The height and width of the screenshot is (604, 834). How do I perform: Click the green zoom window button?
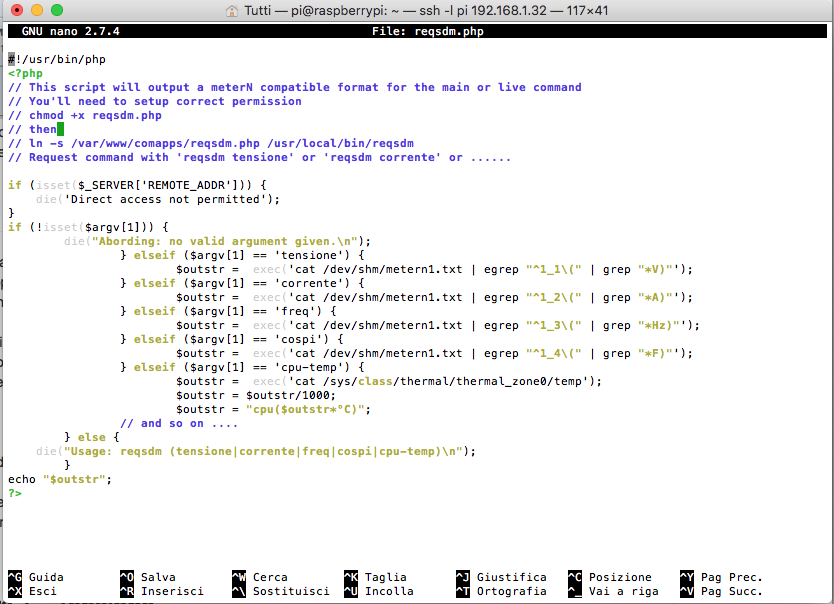pyautogui.click(x=57, y=10)
